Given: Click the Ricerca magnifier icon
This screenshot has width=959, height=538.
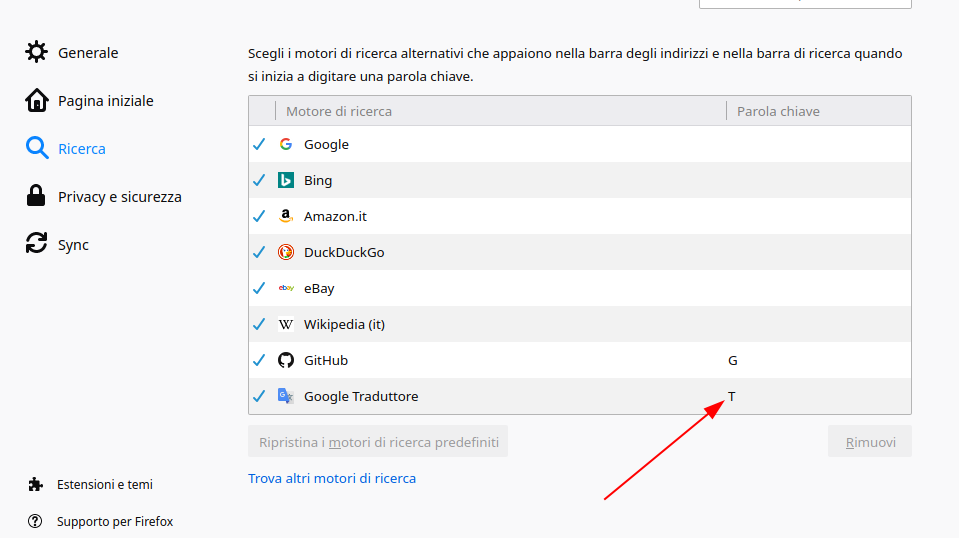Looking at the screenshot, I should tap(37, 148).
